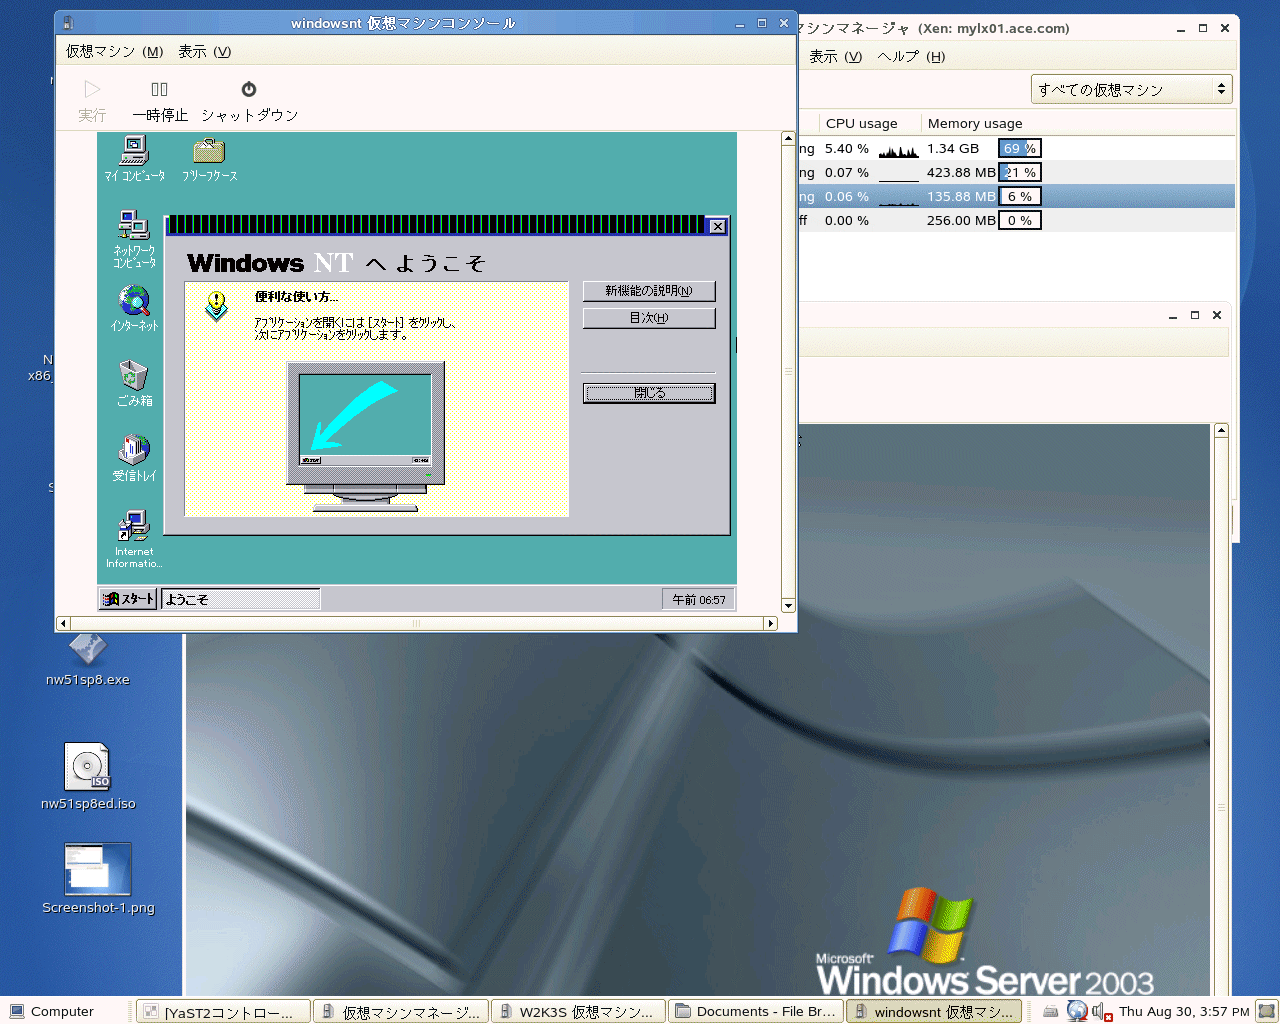Select the VM row with 423.88 MB memory
This screenshot has height=1024, width=1280.
[x=1016, y=172]
